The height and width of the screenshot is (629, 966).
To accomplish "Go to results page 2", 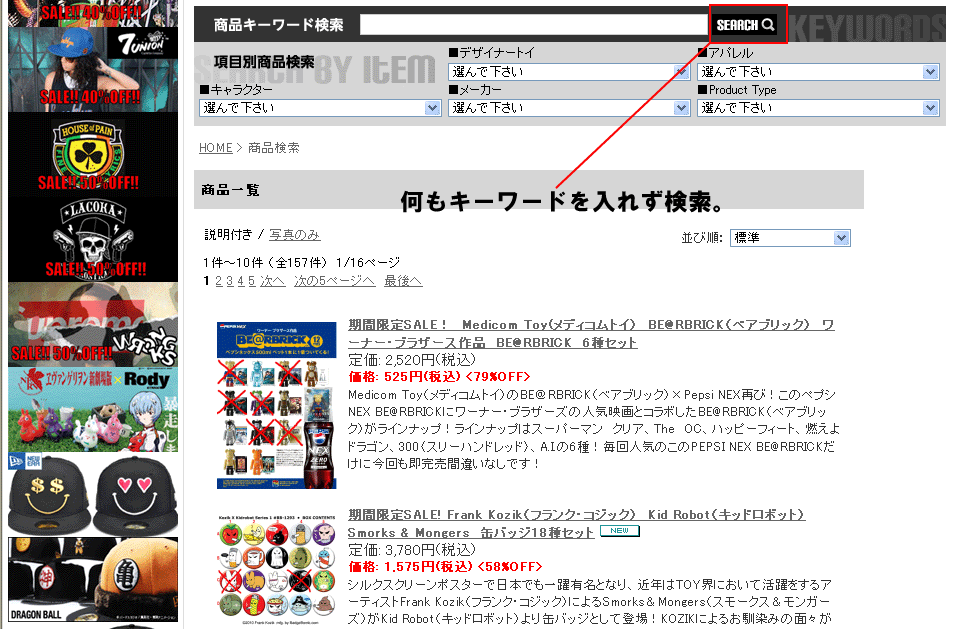I will click(218, 281).
